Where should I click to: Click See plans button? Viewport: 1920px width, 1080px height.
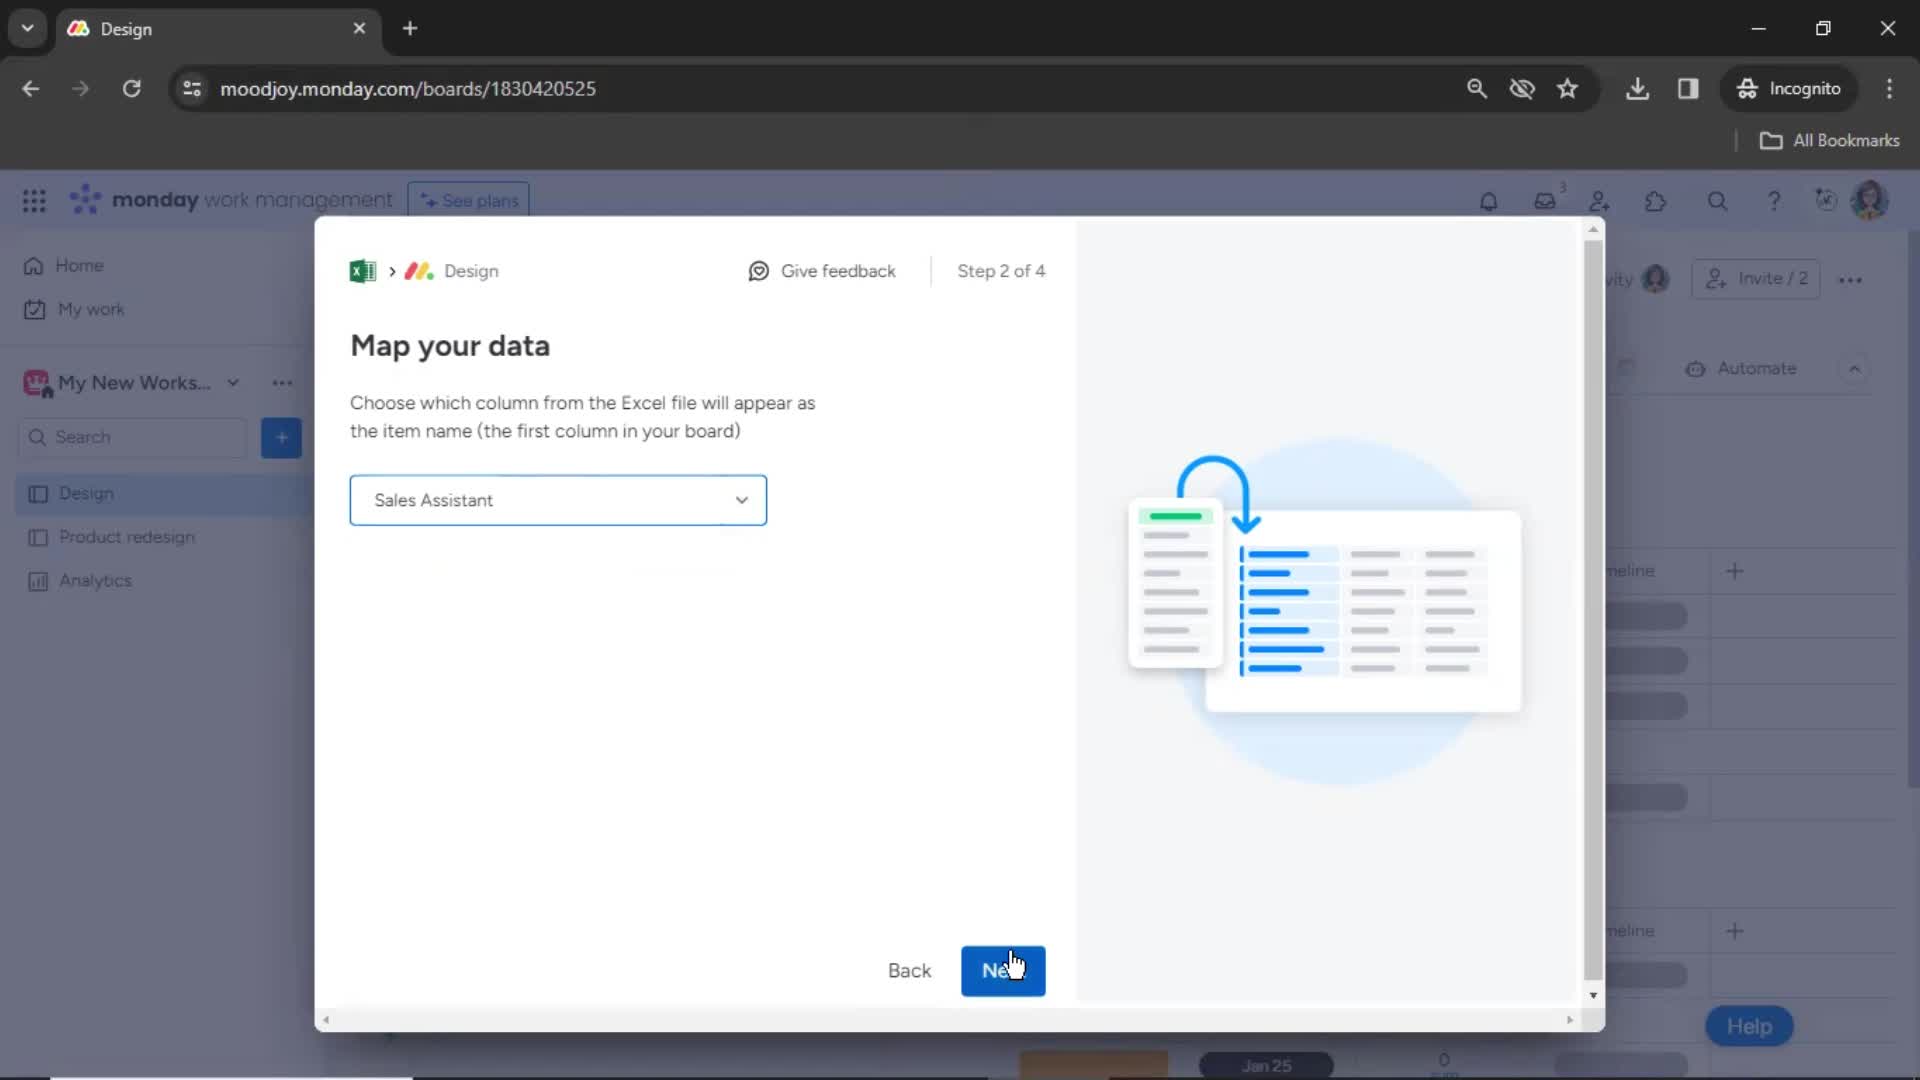(x=469, y=200)
